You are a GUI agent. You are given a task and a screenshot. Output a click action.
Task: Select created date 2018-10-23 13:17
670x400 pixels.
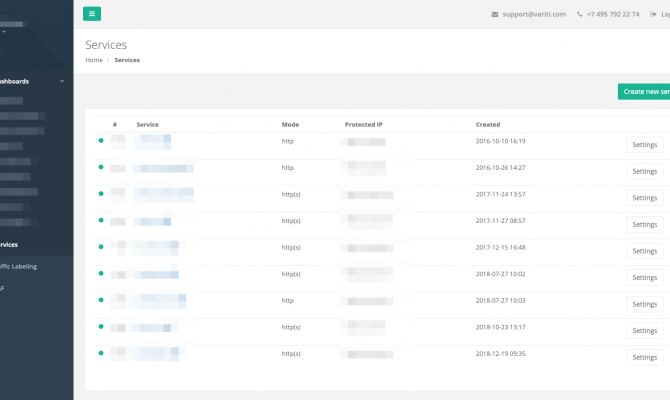500,327
